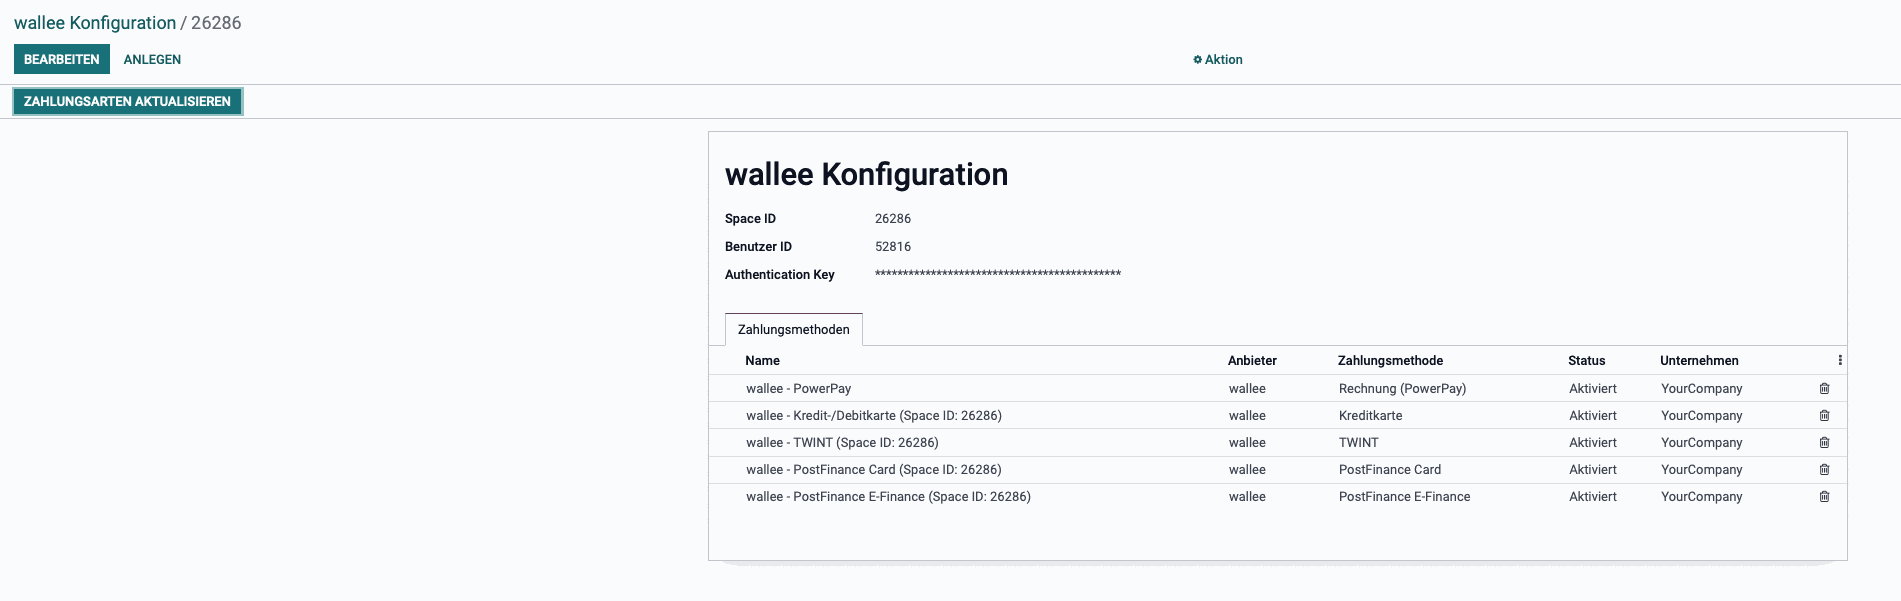The image size is (1901, 601).
Task: Delete the PostFinance Card row
Action: pyautogui.click(x=1824, y=469)
